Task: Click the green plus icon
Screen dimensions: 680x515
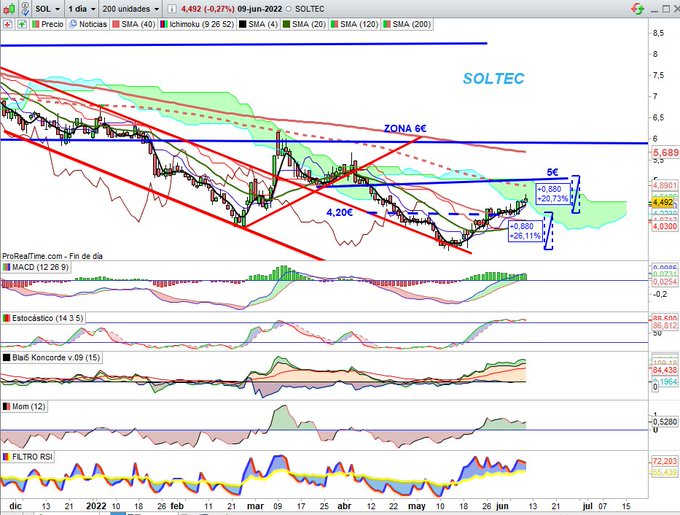Action: tap(22, 24)
